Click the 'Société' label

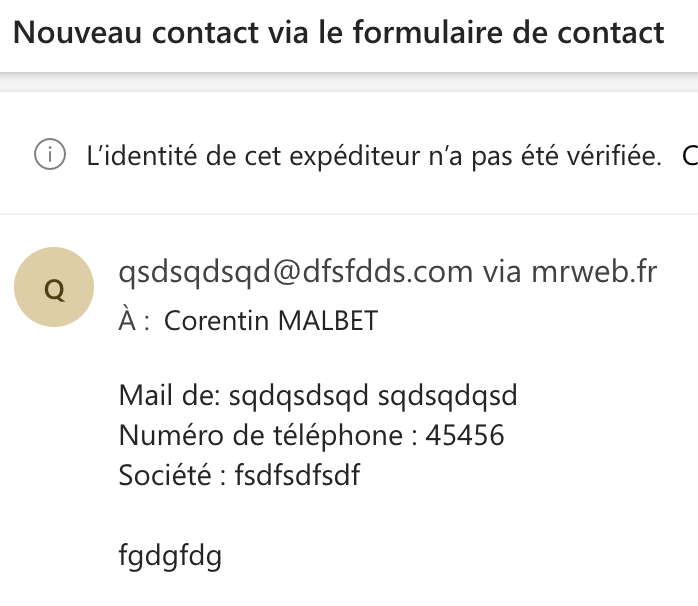165,475
